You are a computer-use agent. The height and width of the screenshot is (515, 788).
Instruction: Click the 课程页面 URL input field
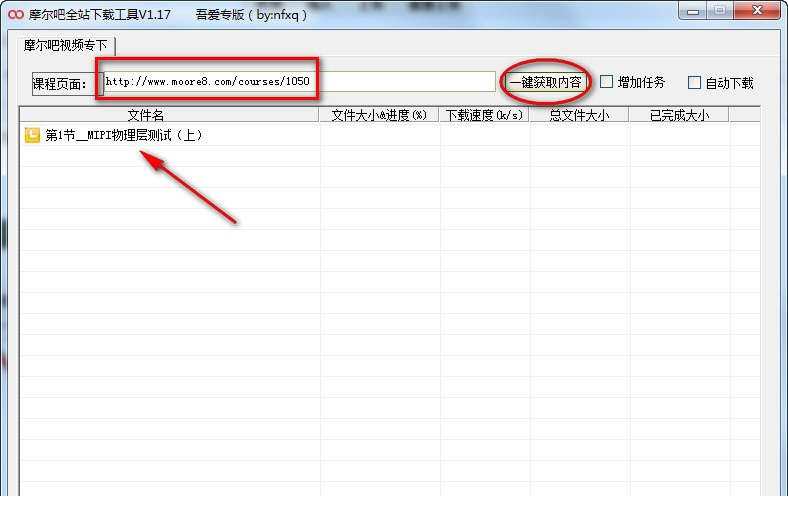click(300, 82)
